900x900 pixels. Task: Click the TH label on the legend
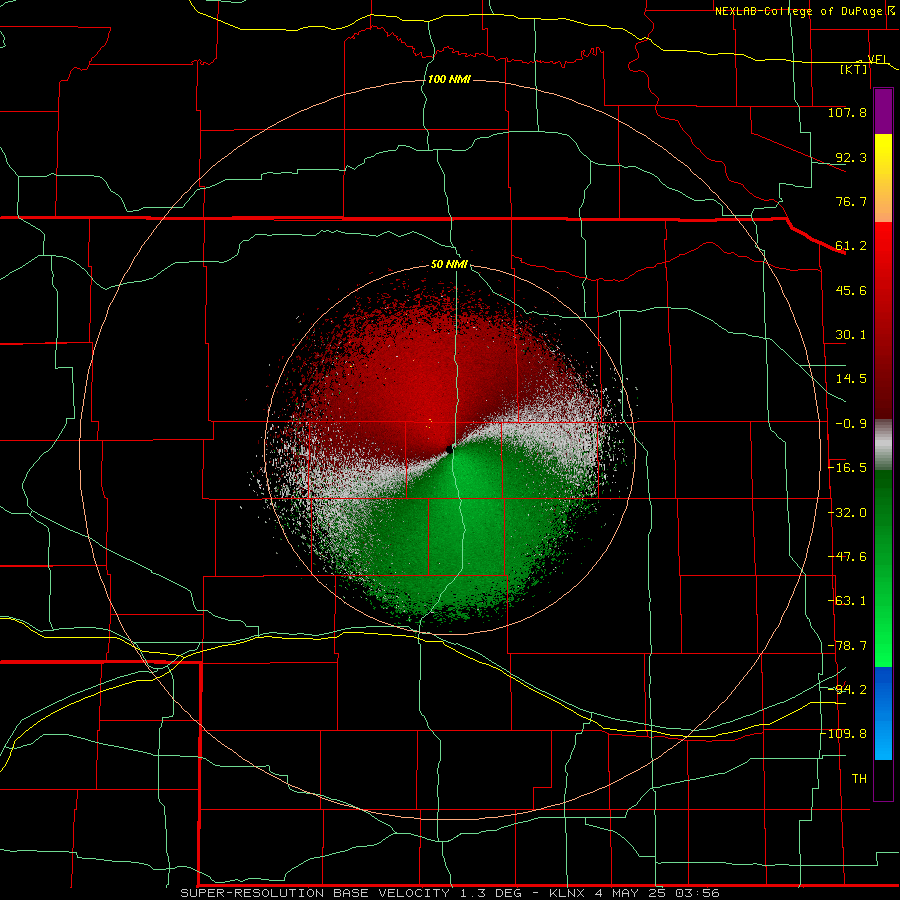click(859, 779)
